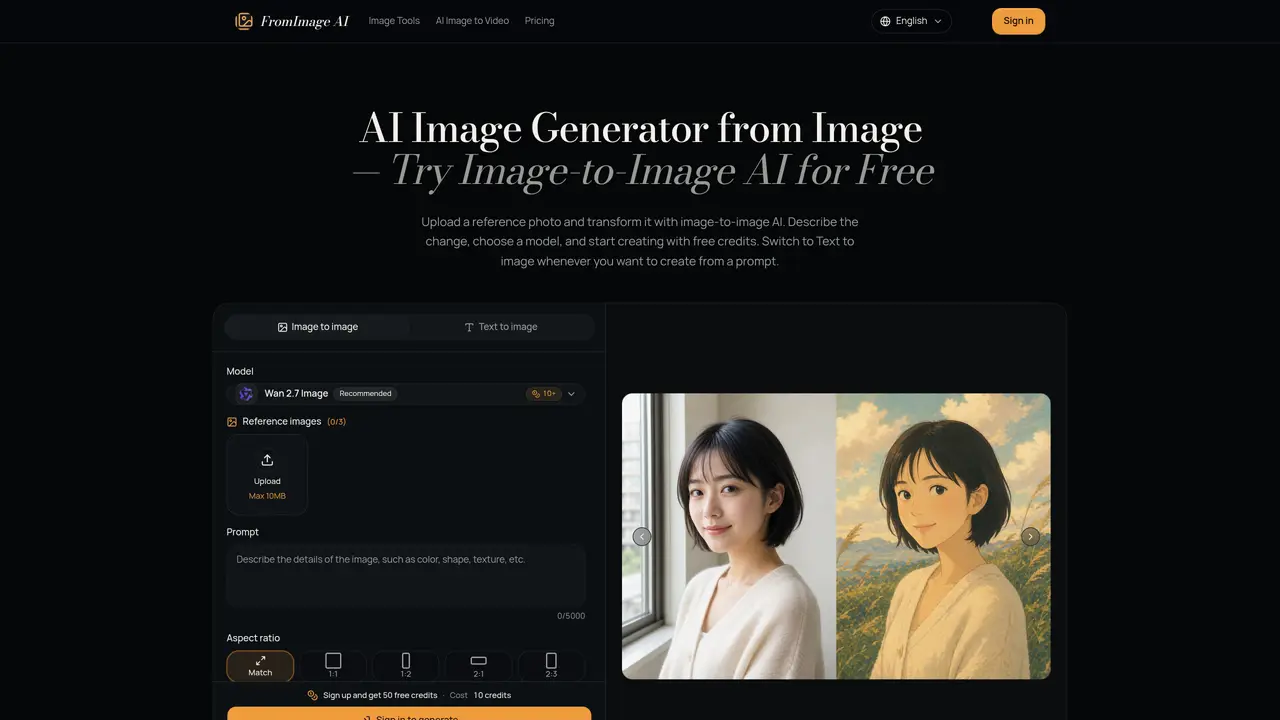Image resolution: width=1280 pixels, height=720 pixels.
Task: Open the Image Tools menu
Action: click(x=394, y=21)
